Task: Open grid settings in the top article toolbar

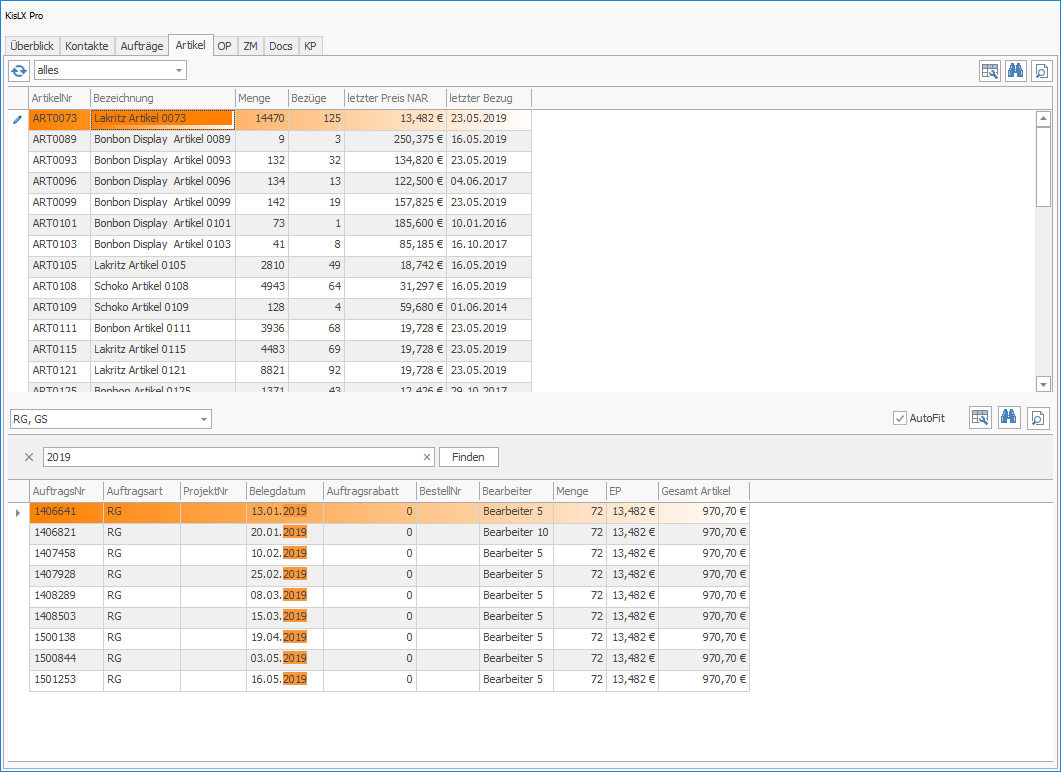Action: click(990, 71)
